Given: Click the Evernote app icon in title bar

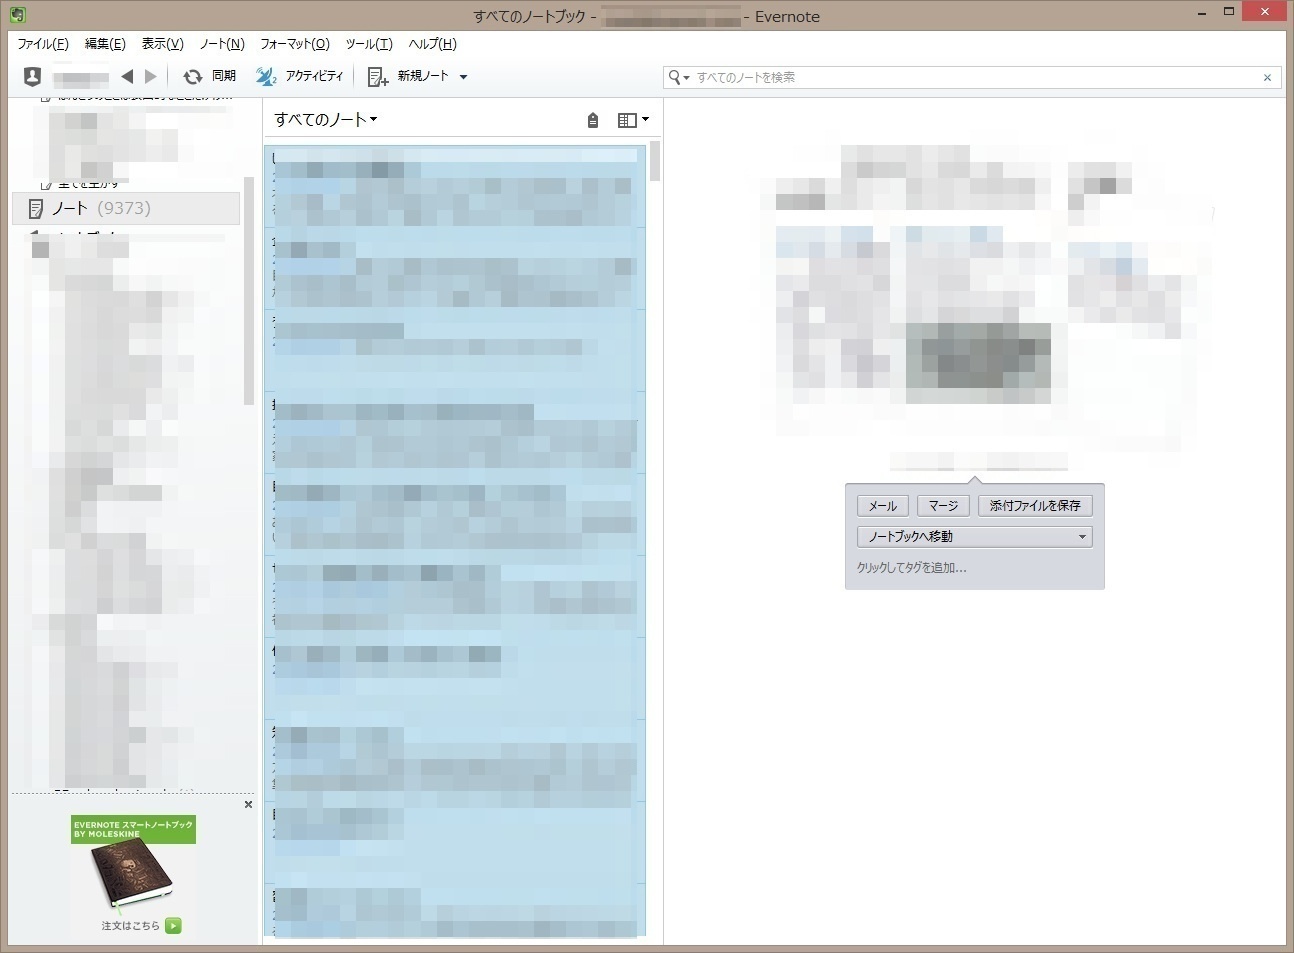Looking at the screenshot, I should tap(17, 15).
